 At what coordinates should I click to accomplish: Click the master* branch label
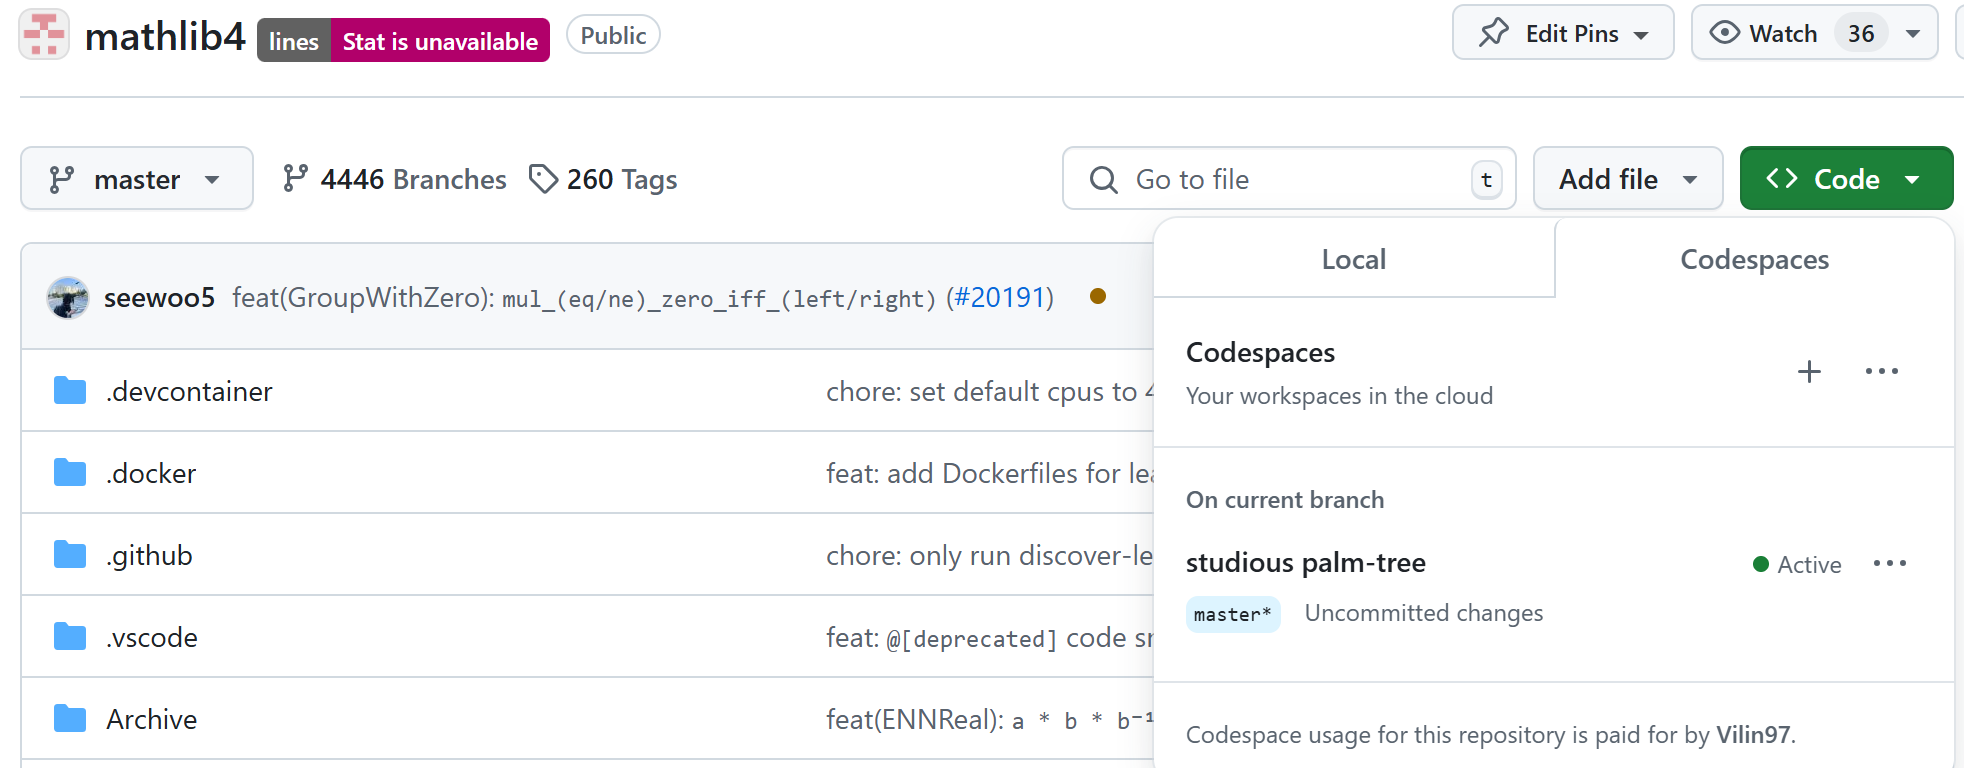click(x=1233, y=614)
